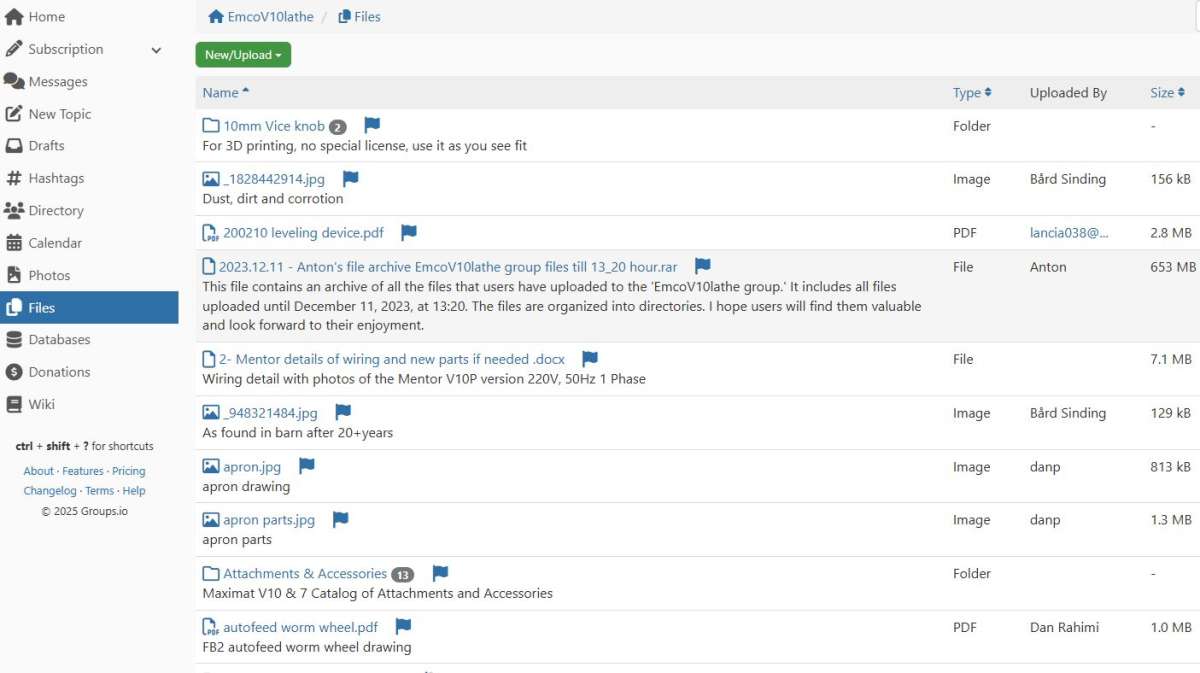Click the Calendar icon in sidebar

pyautogui.click(x=14, y=243)
